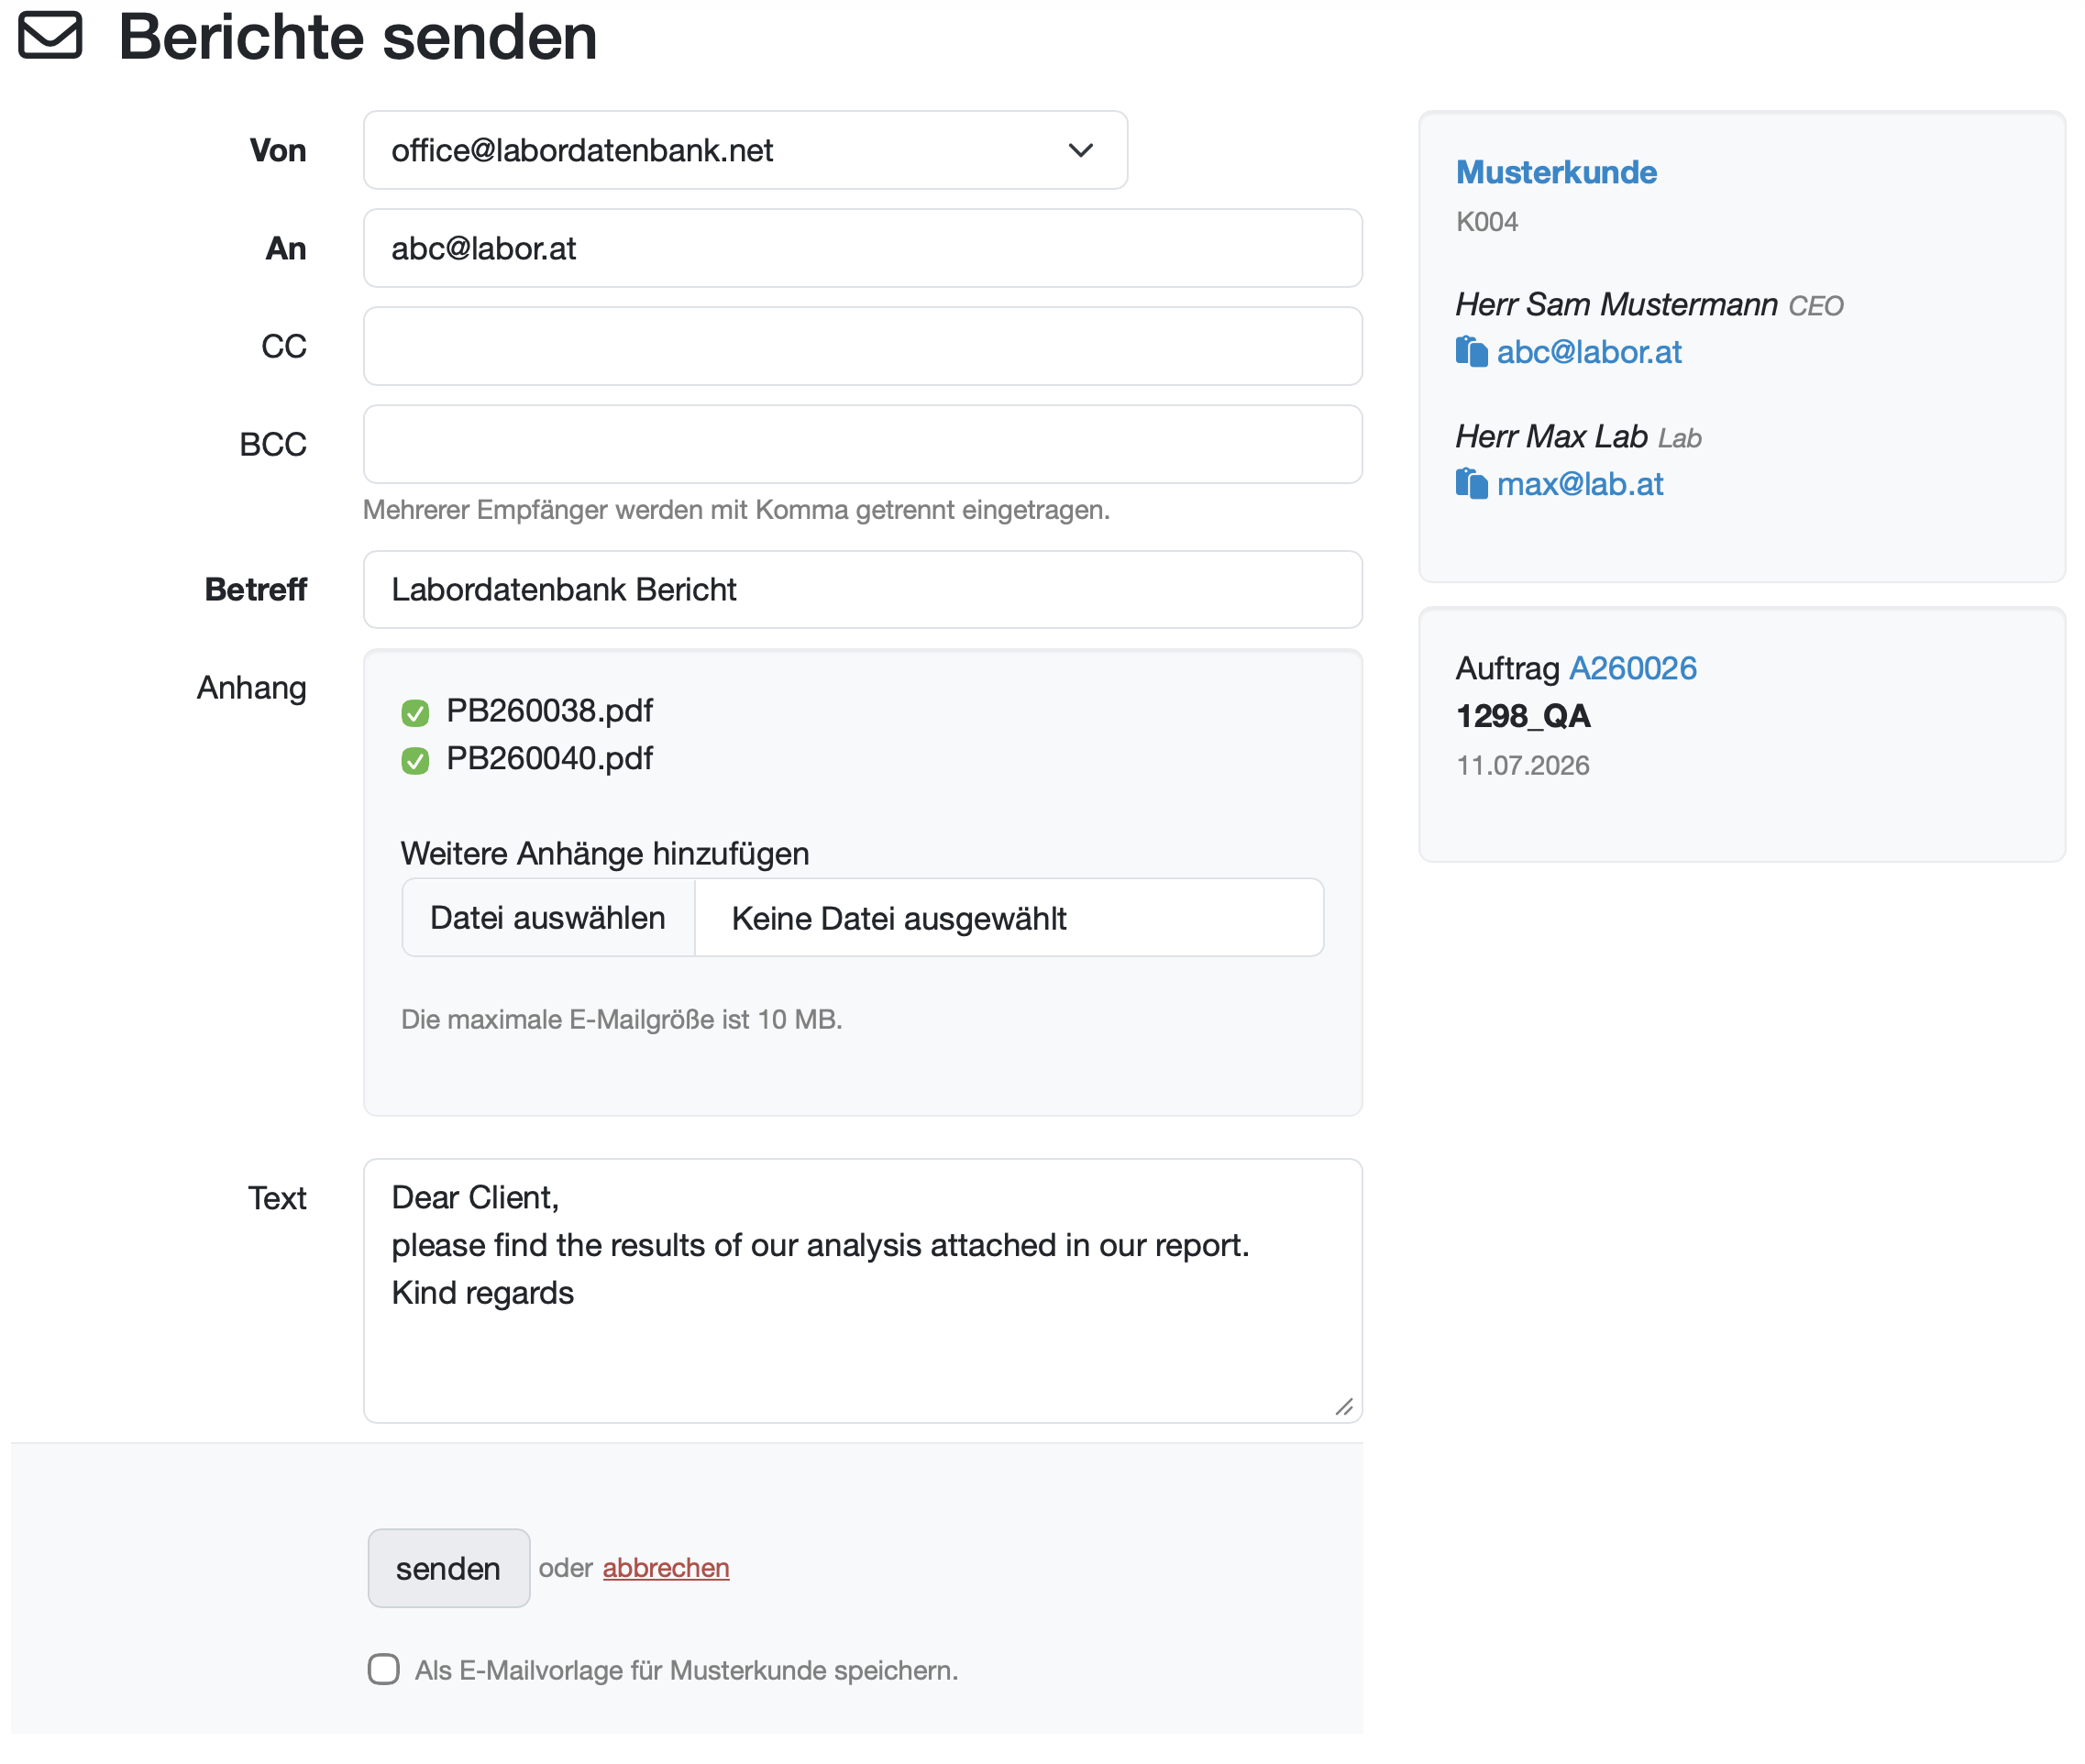
Task: Open order A260026 link
Action: tap(1633, 668)
